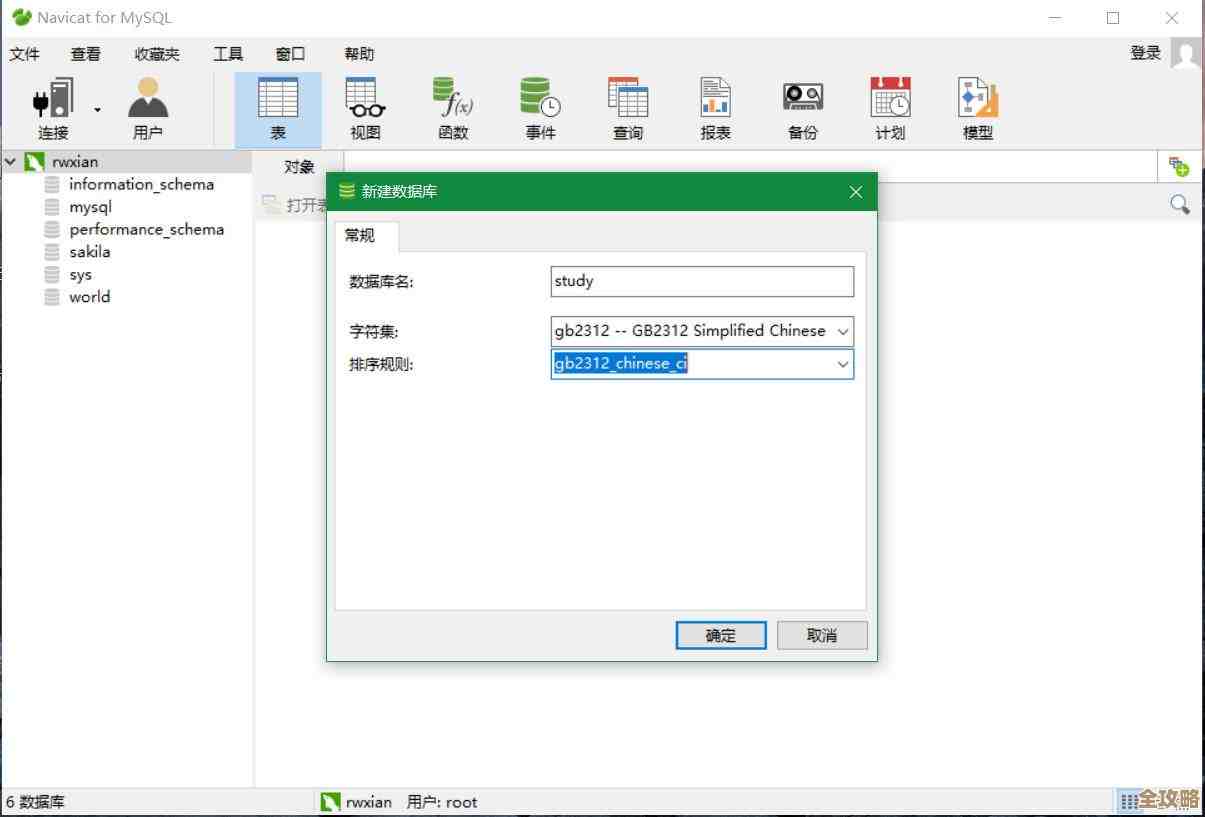Switch to the Objects (对象) tab
The height and width of the screenshot is (817, 1205).
299,167
